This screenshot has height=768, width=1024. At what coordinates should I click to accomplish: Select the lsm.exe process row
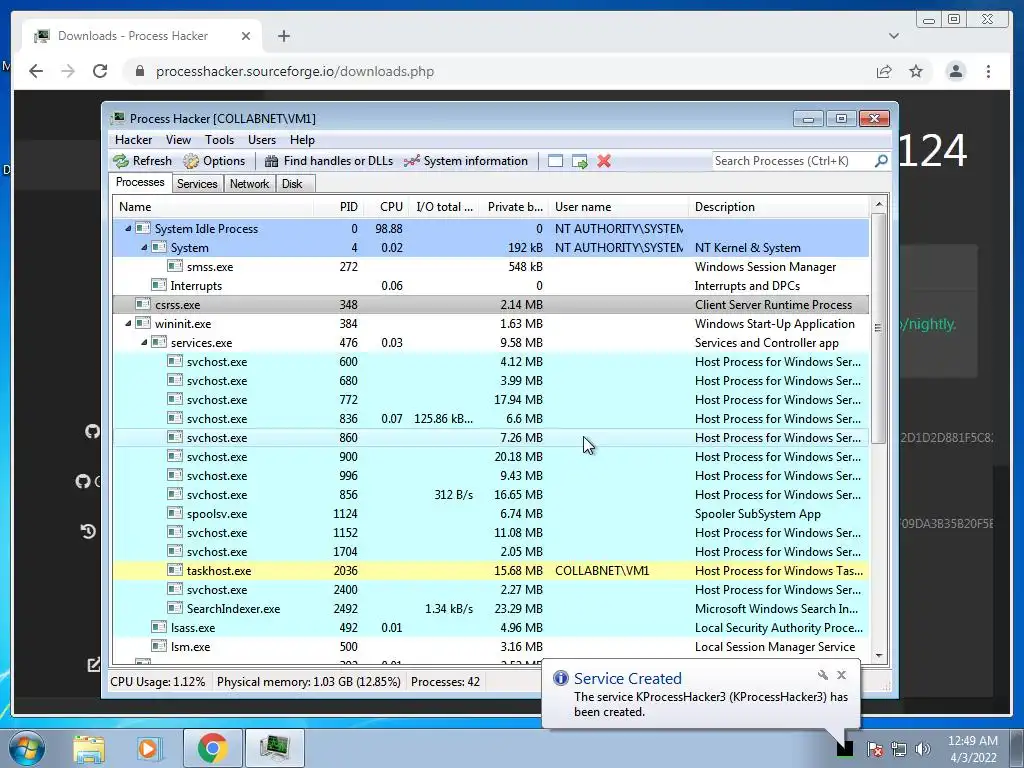click(490, 647)
